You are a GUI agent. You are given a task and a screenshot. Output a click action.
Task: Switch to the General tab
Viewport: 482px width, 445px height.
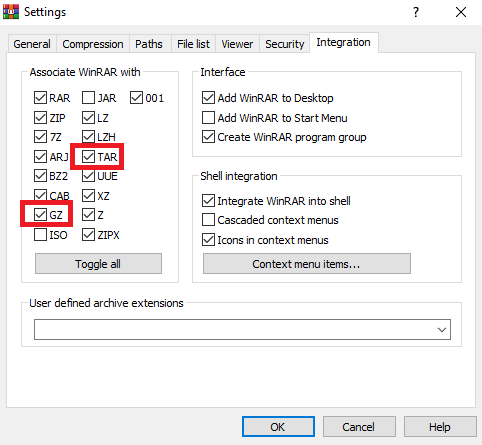click(x=32, y=44)
